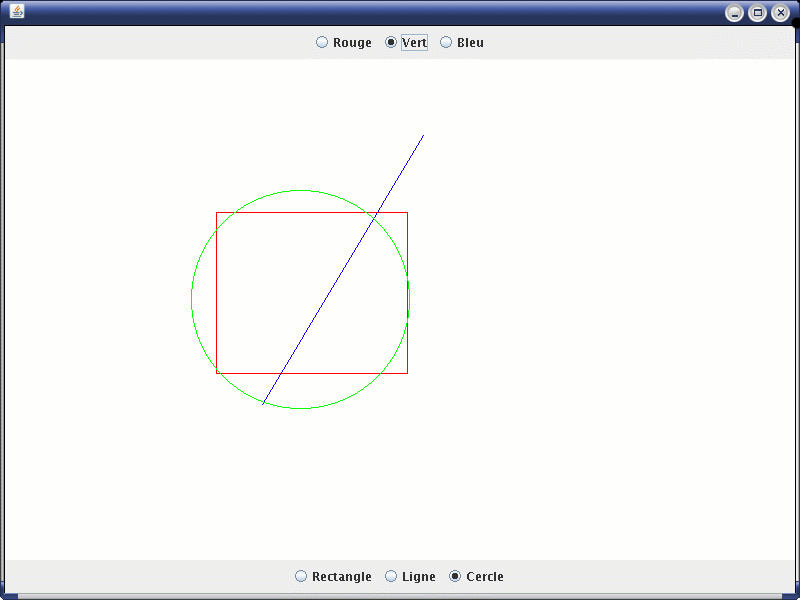Maximize the drawing window
This screenshot has height=600, width=800.
click(x=757, y=13)
